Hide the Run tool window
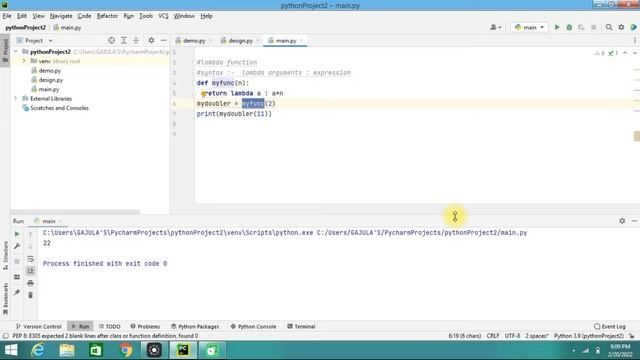Viewport: 640px width, 360px height. 634,221
